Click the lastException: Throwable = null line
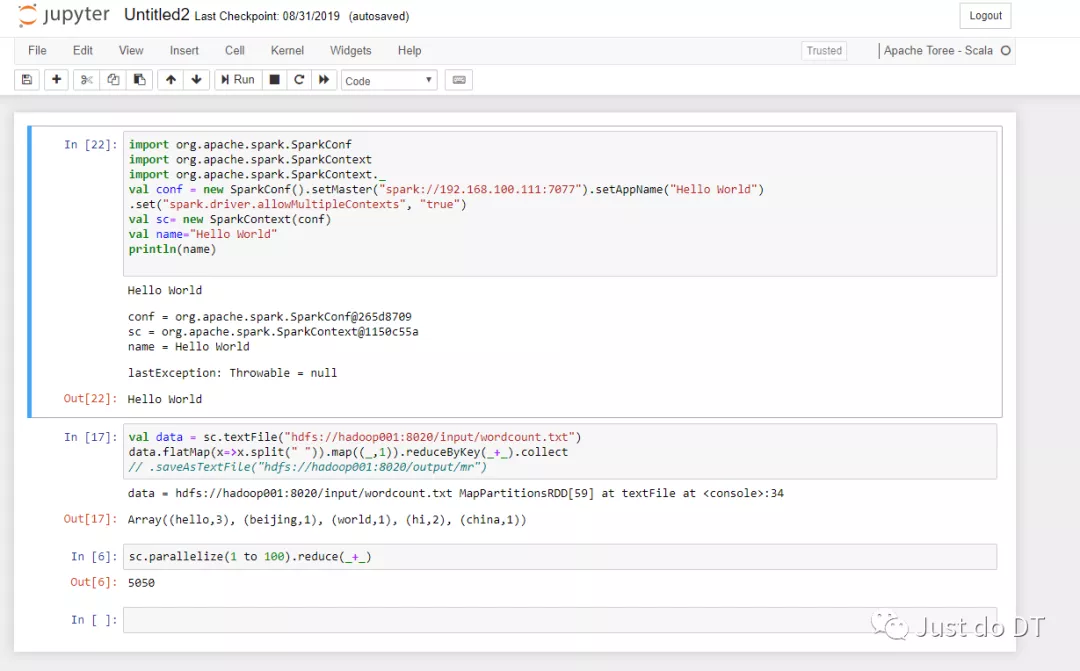The width and height of the screenshot is (1080, 671). click(x=232, y=373)
